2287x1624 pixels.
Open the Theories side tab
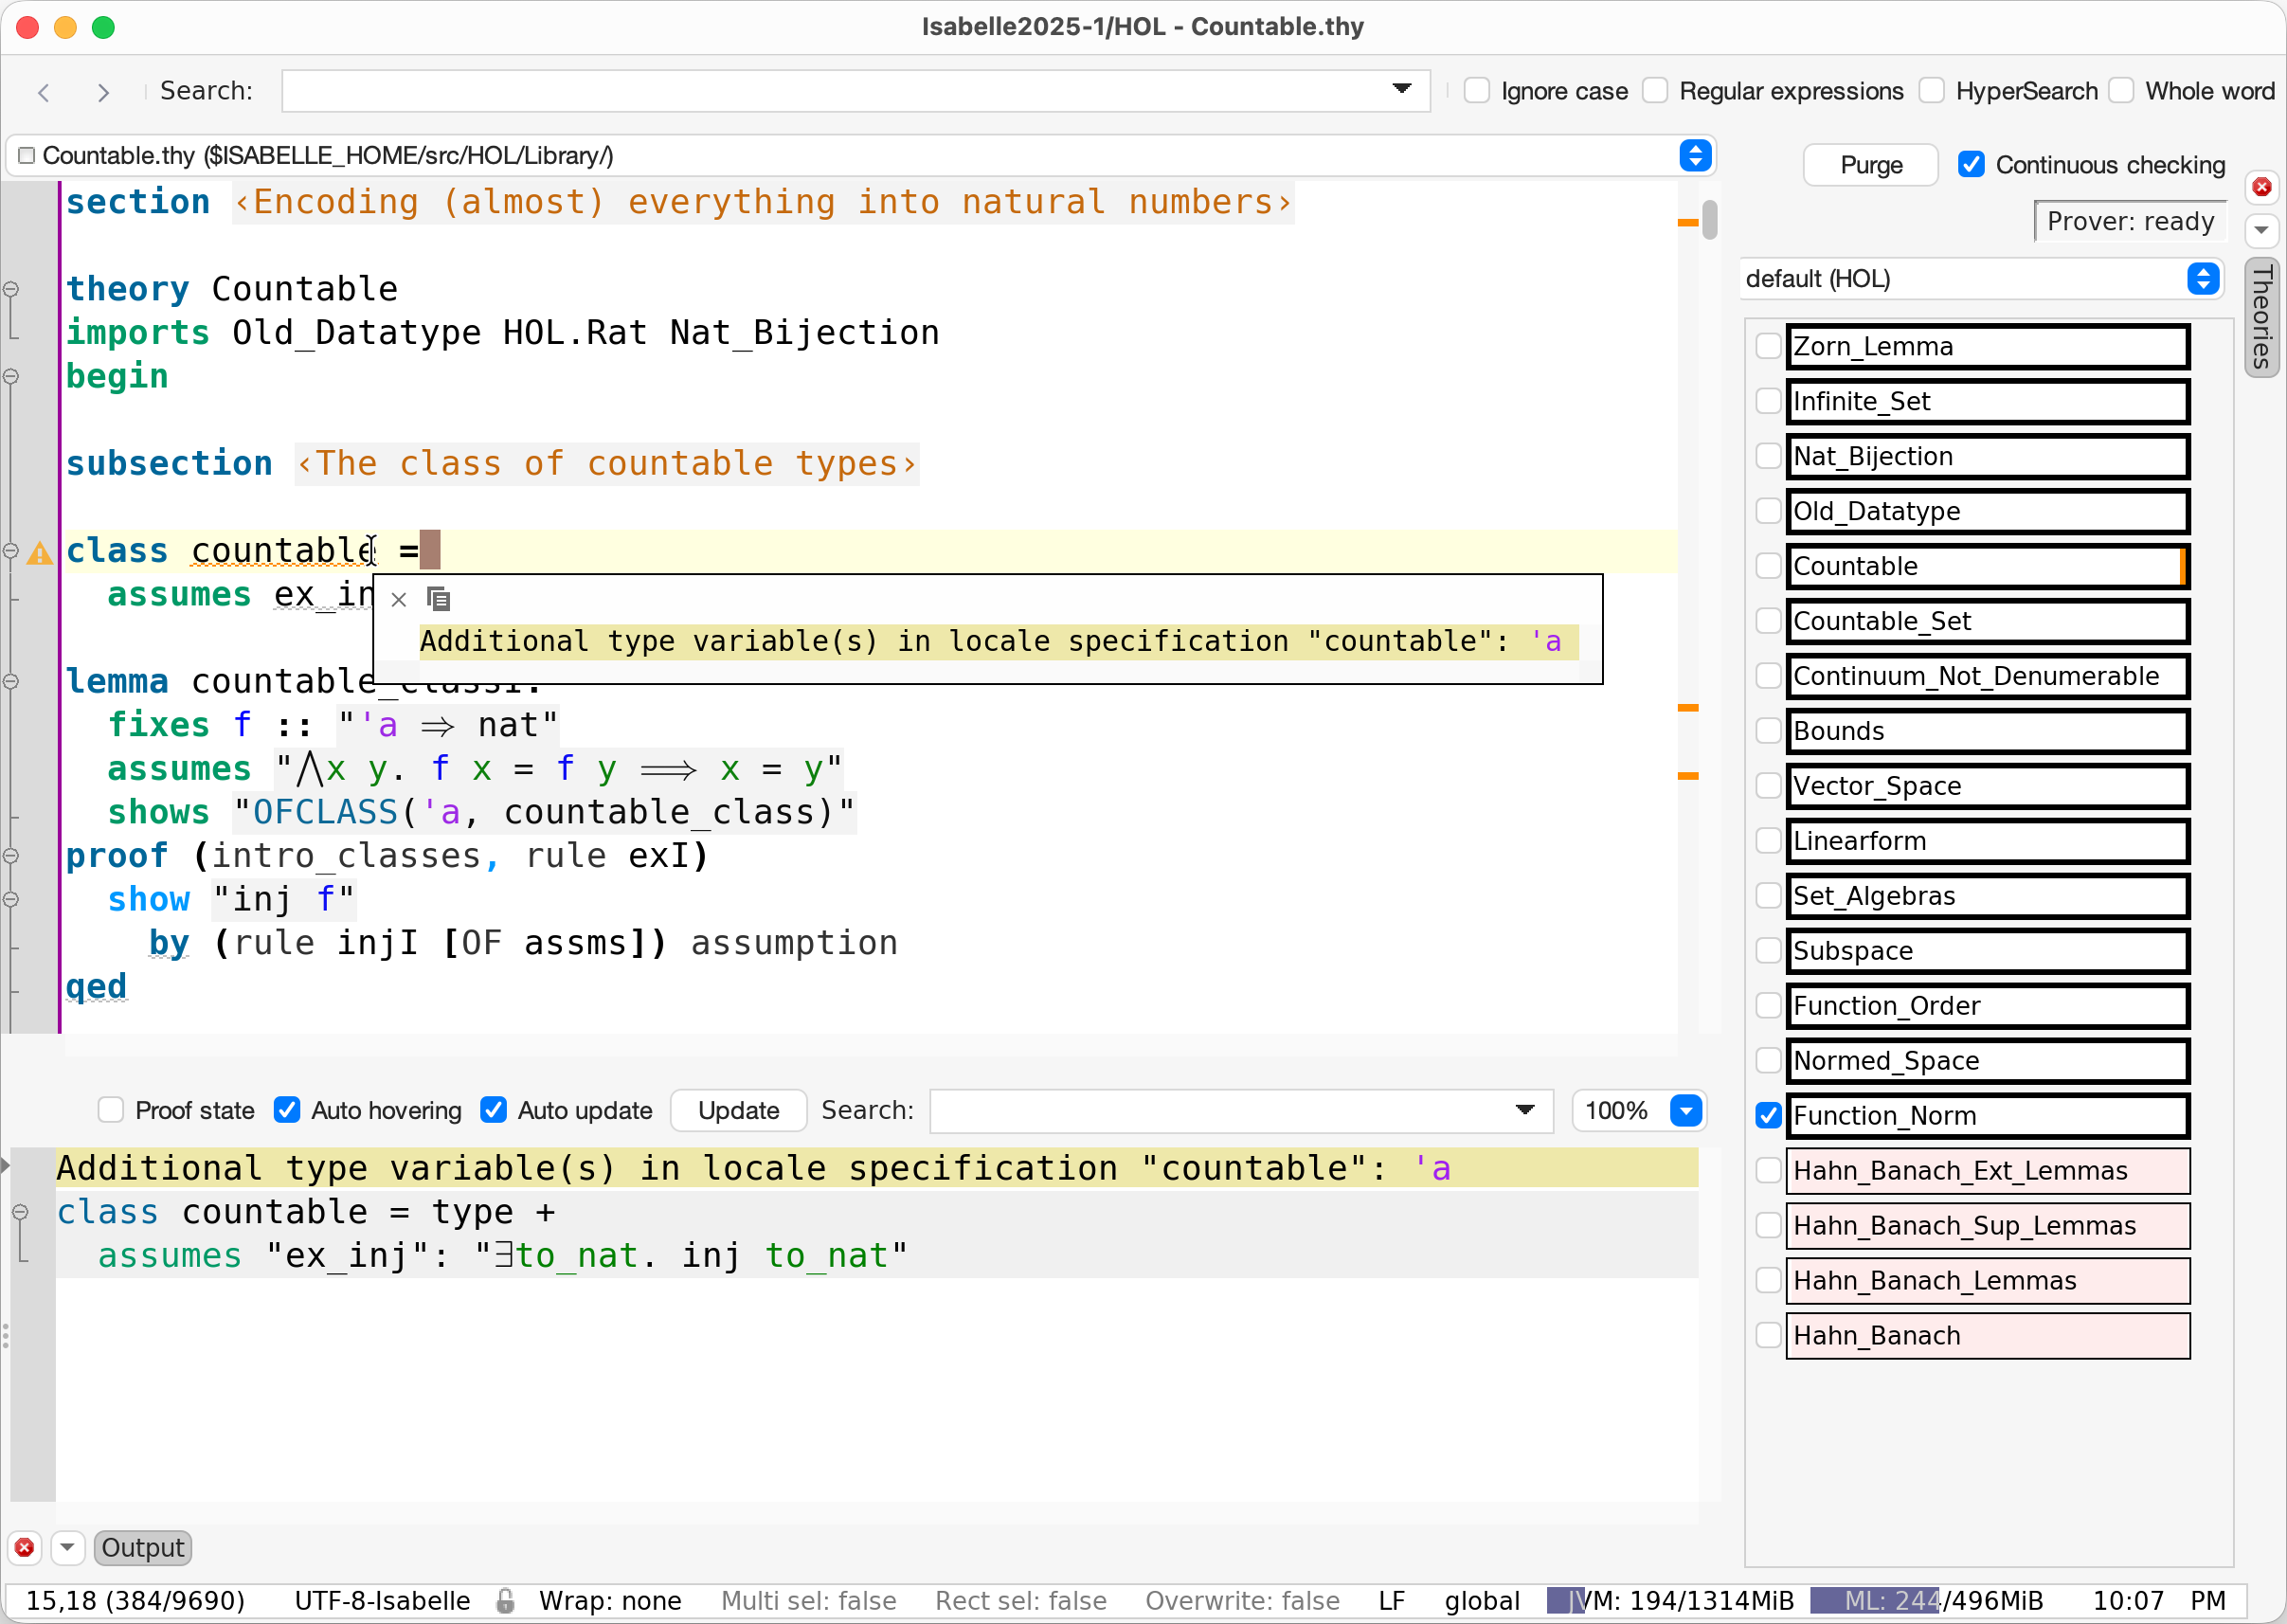pos(2261,317)
